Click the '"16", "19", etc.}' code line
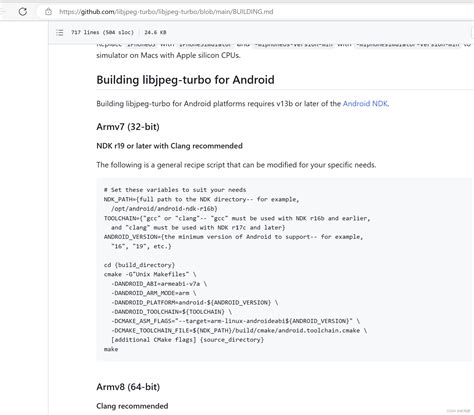 point(141,246)
